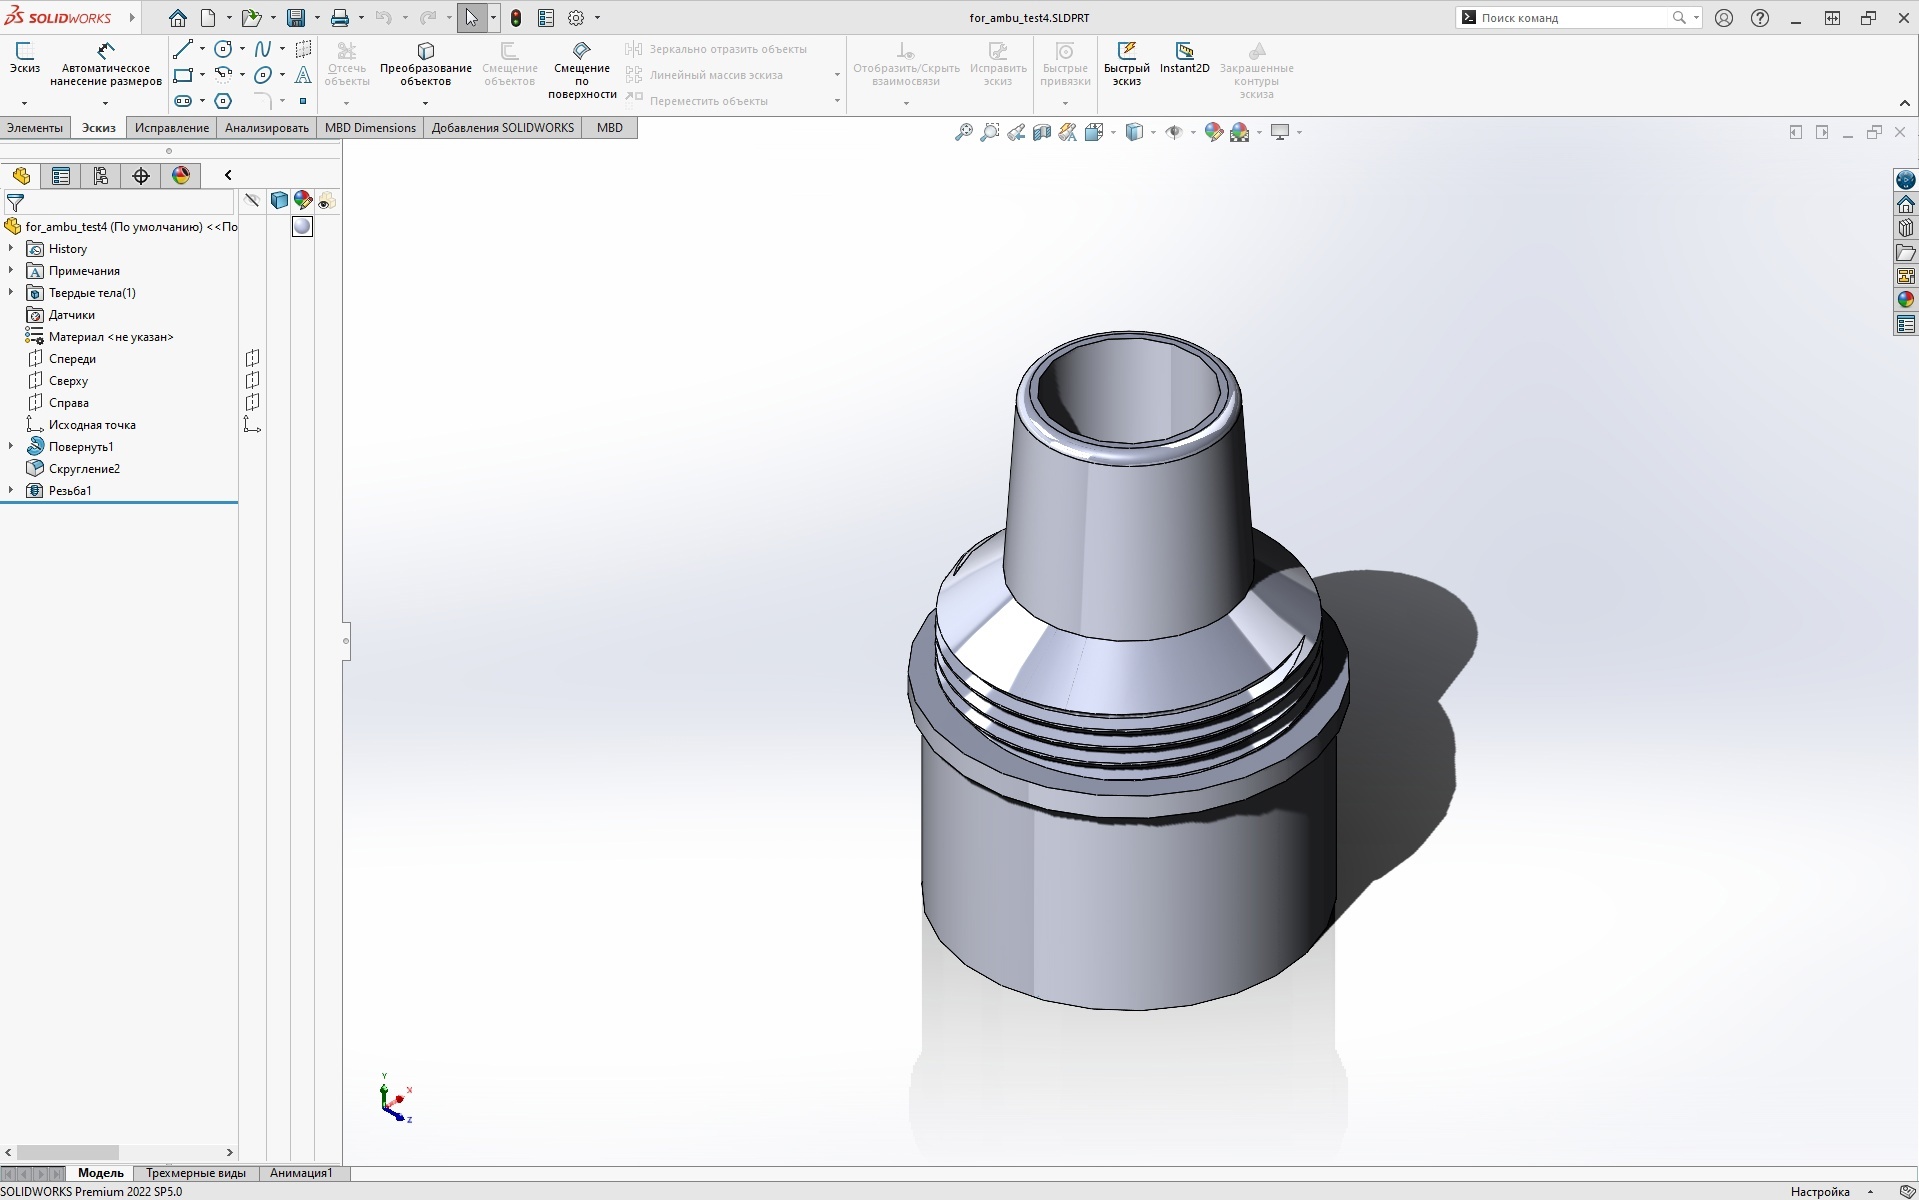This screenshot has height=1200, width=1919.
Task: Expand the Резьба1 feature node
Action: click(11, 490)
